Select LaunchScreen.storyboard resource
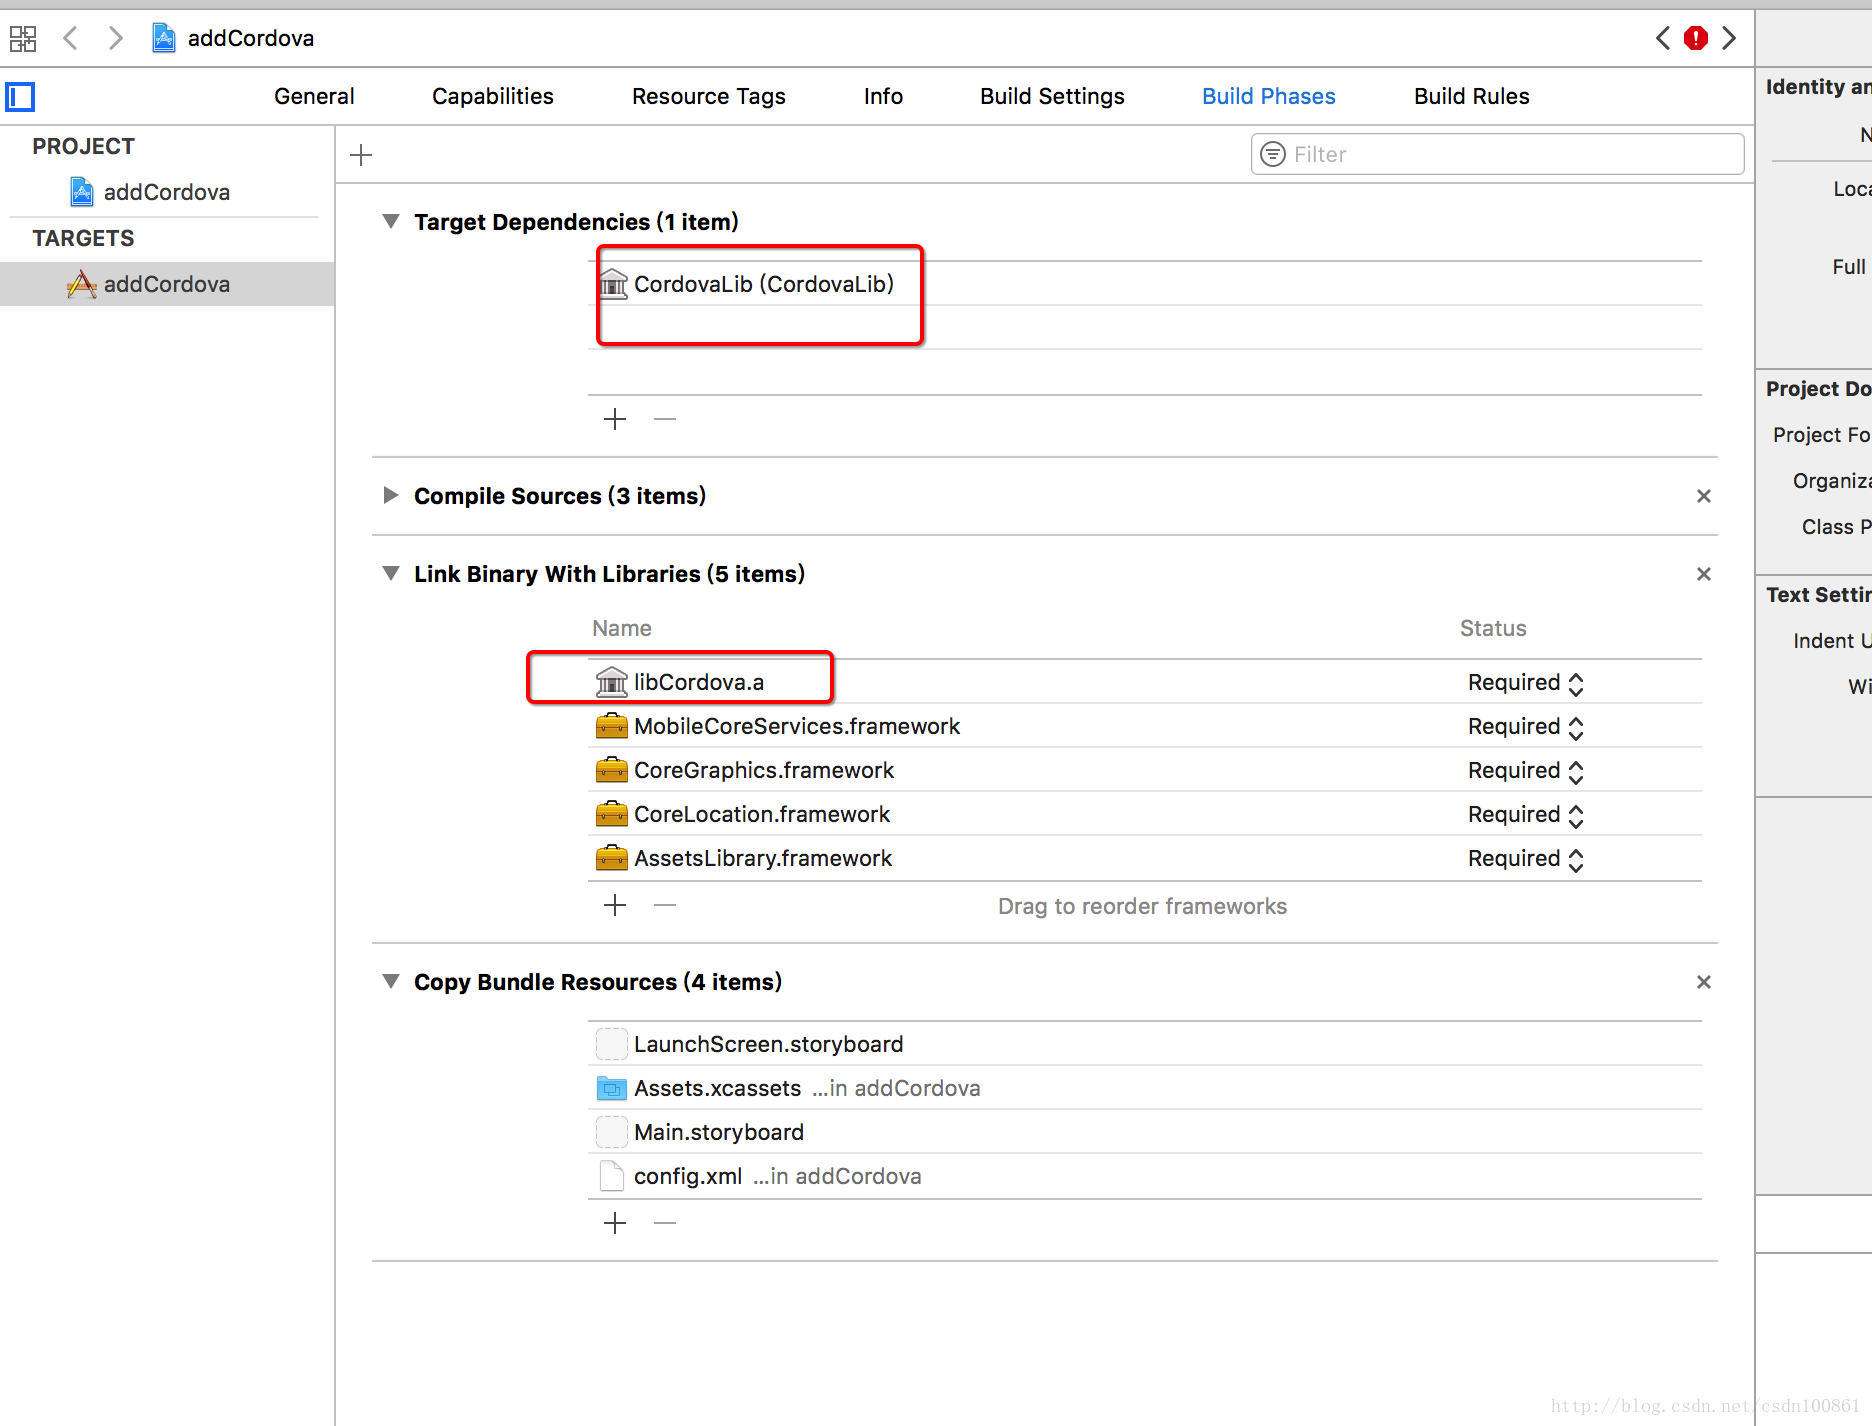 [1145, 1044]
